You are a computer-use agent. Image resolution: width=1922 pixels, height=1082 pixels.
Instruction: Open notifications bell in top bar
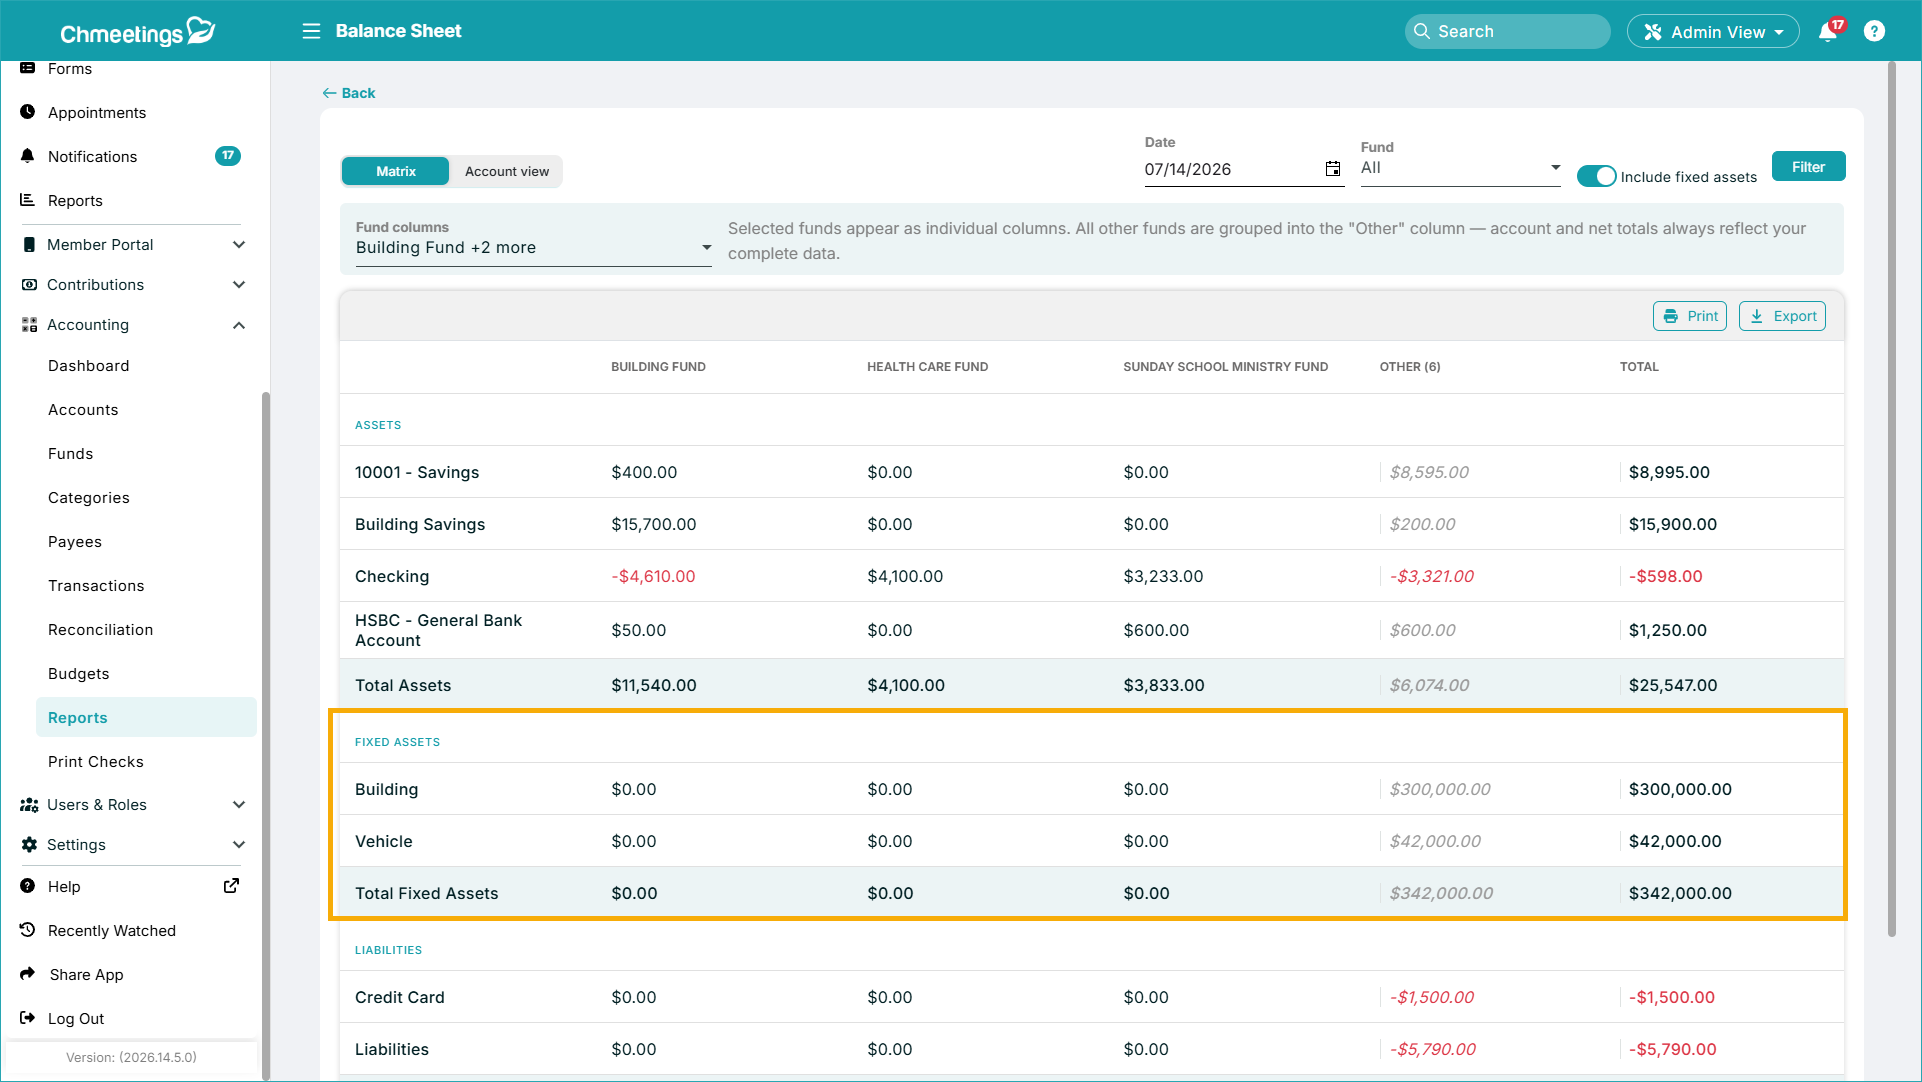click(x=1828, y=31)
